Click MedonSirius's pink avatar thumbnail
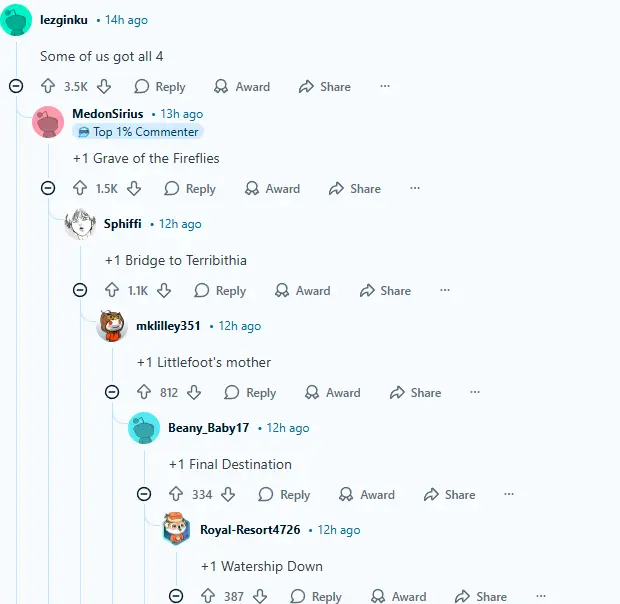Screen dimensions: 620x604 pyautogui.click(x=48, y=122)
